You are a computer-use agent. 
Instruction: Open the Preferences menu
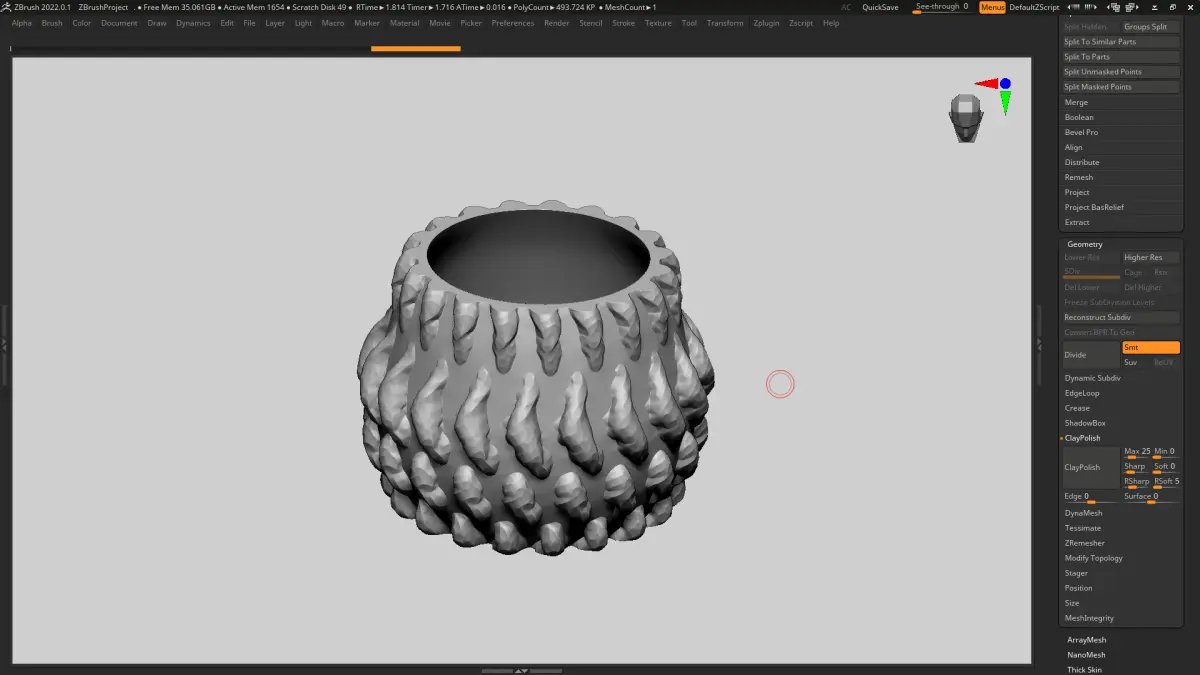(x=513, y=23)
